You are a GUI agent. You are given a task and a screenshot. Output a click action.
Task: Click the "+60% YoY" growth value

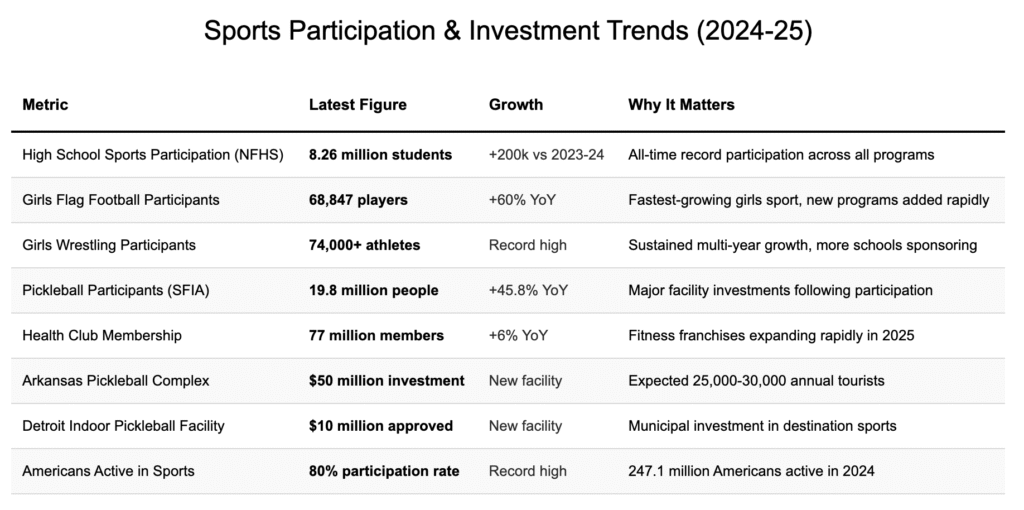522,200
